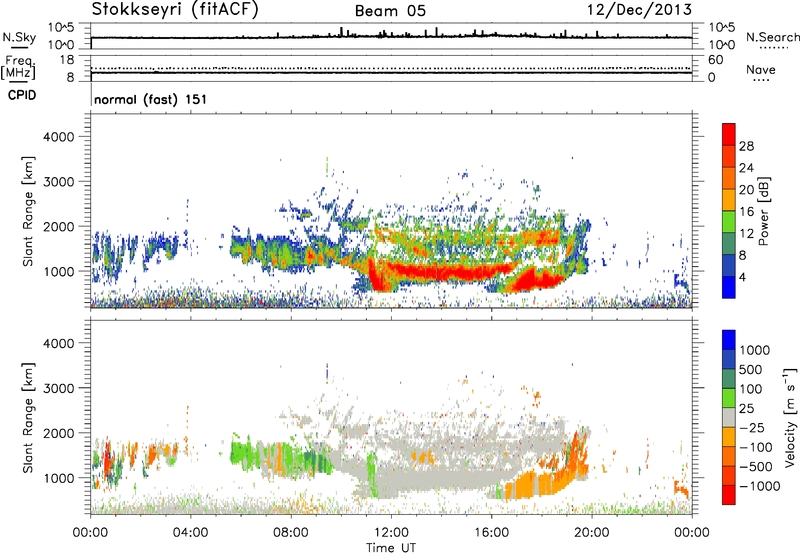The height and width of the screenshot is (554, 800).
Task: Click the 'Slant Range [km]' label of power panel
Action: coord(28,211)
